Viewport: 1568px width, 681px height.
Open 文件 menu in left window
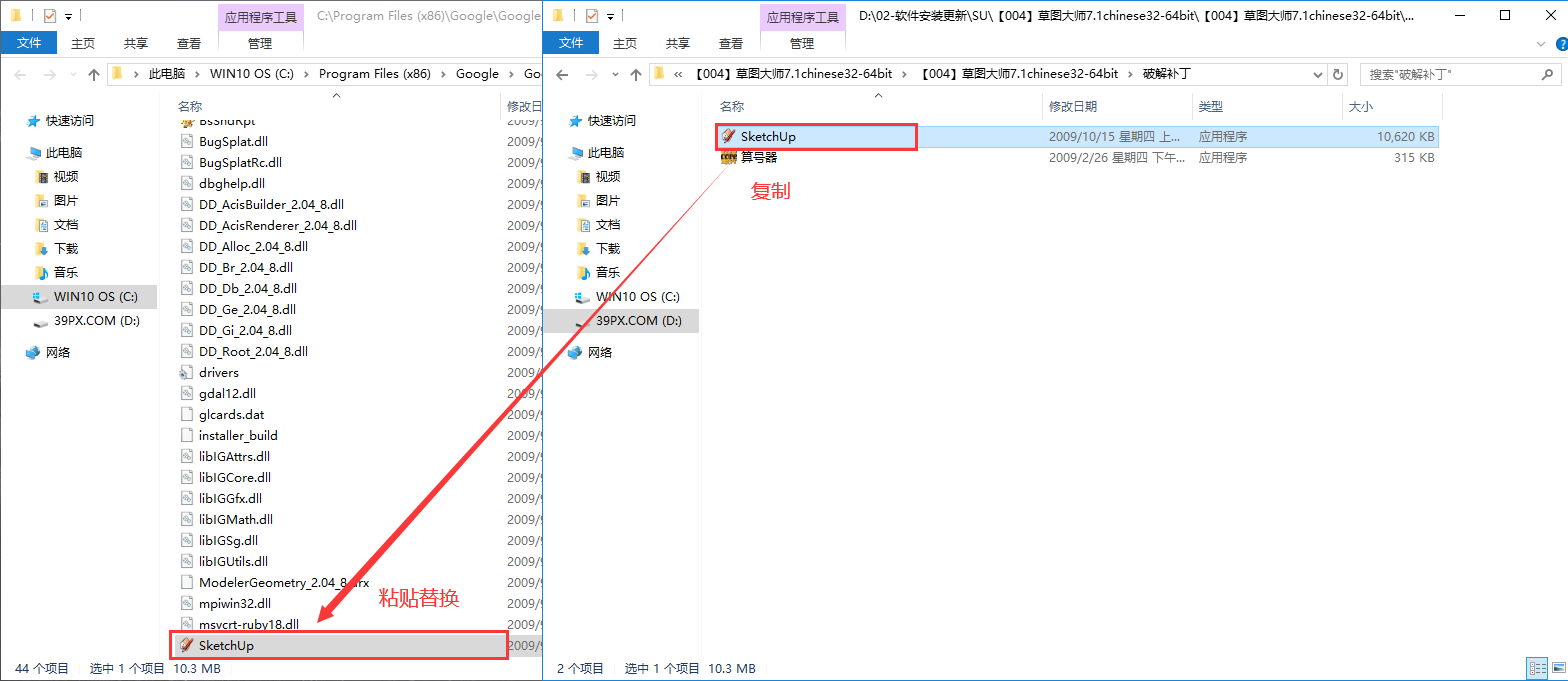pyautogui.click(x=29, y=43)
